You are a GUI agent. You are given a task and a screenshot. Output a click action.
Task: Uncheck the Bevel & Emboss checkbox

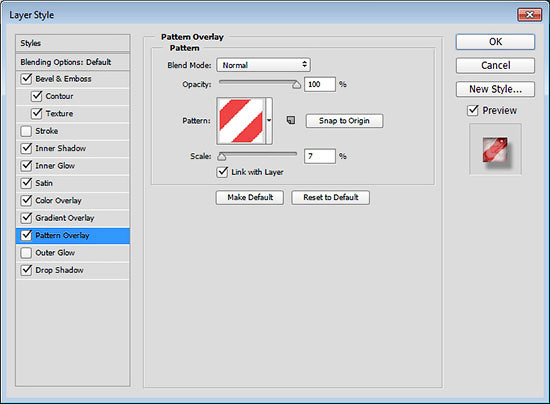coord(26,79)
